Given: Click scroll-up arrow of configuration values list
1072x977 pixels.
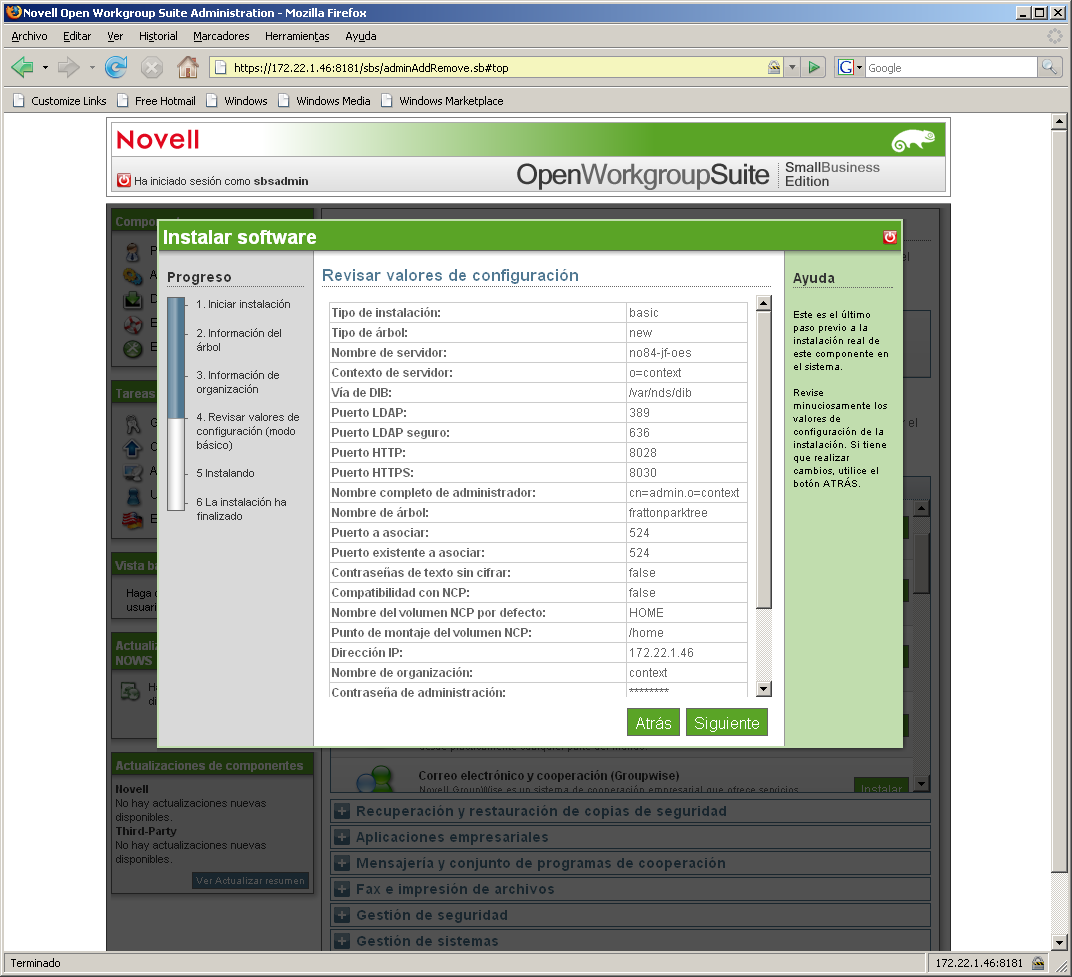Looking at the screenshot, I should coord(764,303).
